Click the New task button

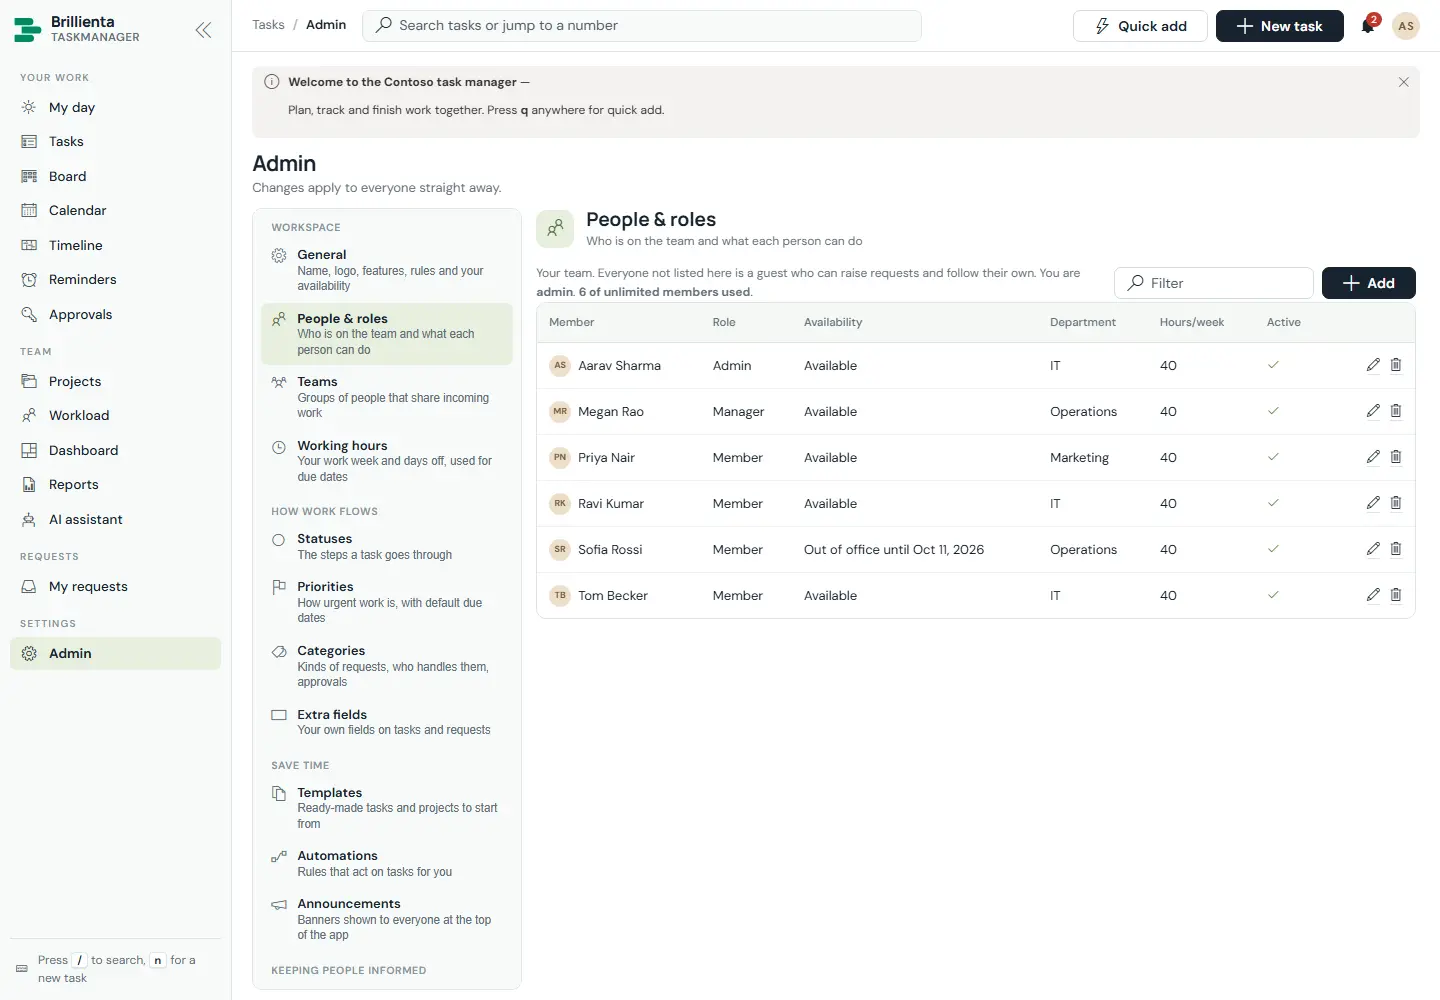(1279, 26)
